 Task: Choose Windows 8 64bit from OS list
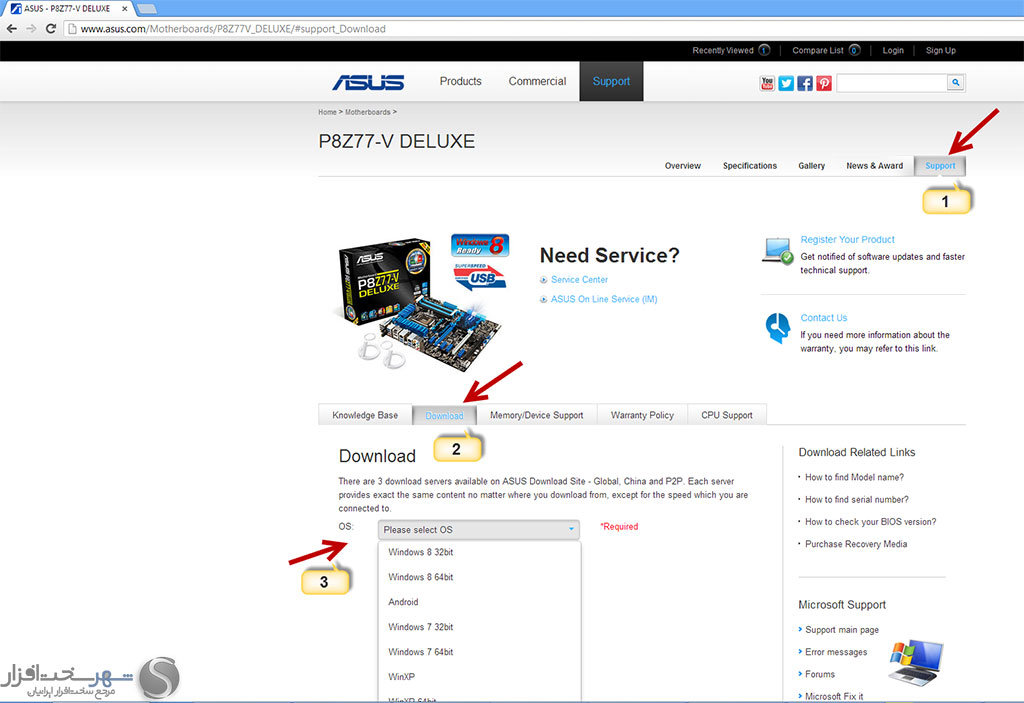(421, 577)
